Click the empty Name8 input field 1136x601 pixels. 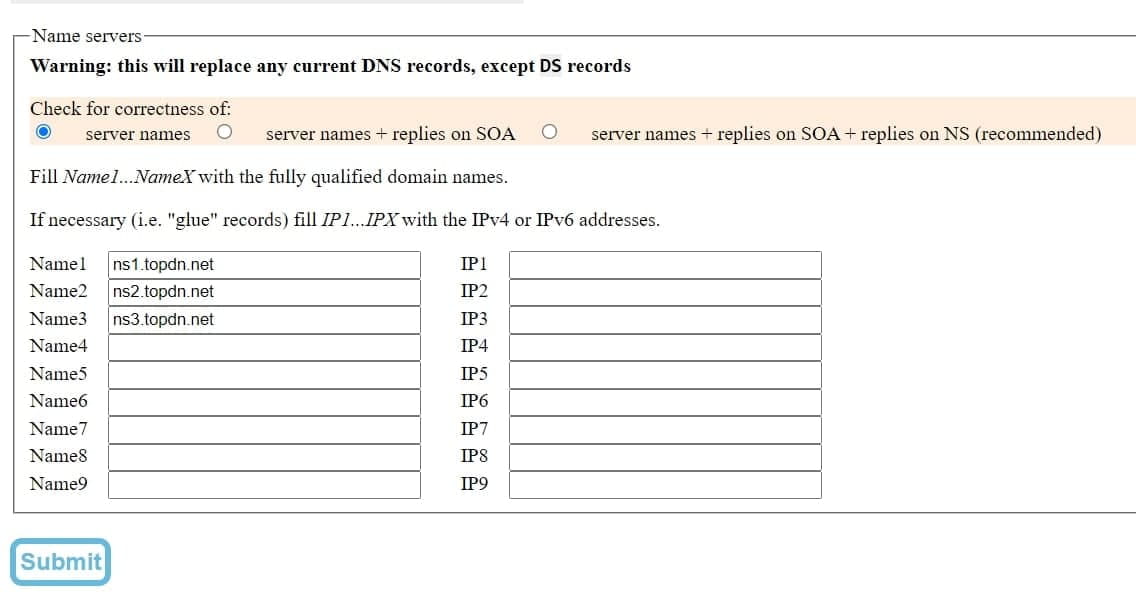coord(264,458)
